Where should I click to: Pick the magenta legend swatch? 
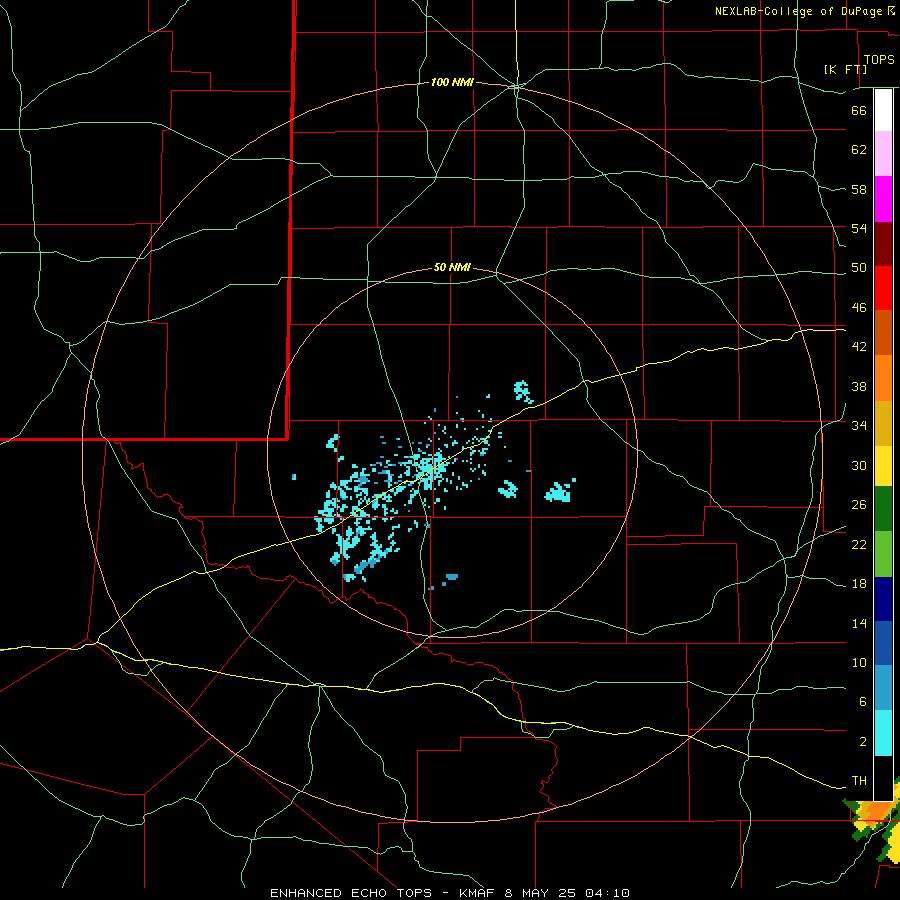(x=883, y=199)
